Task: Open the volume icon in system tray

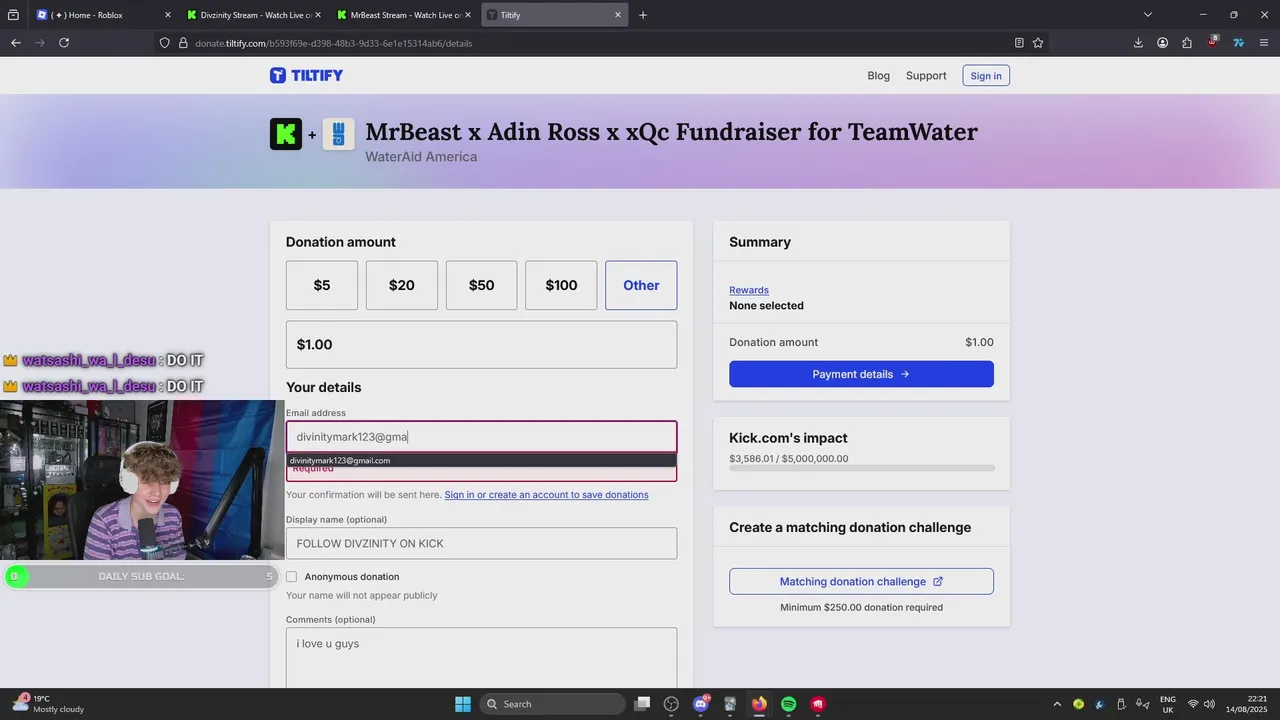Action: tap(1209, 704)
